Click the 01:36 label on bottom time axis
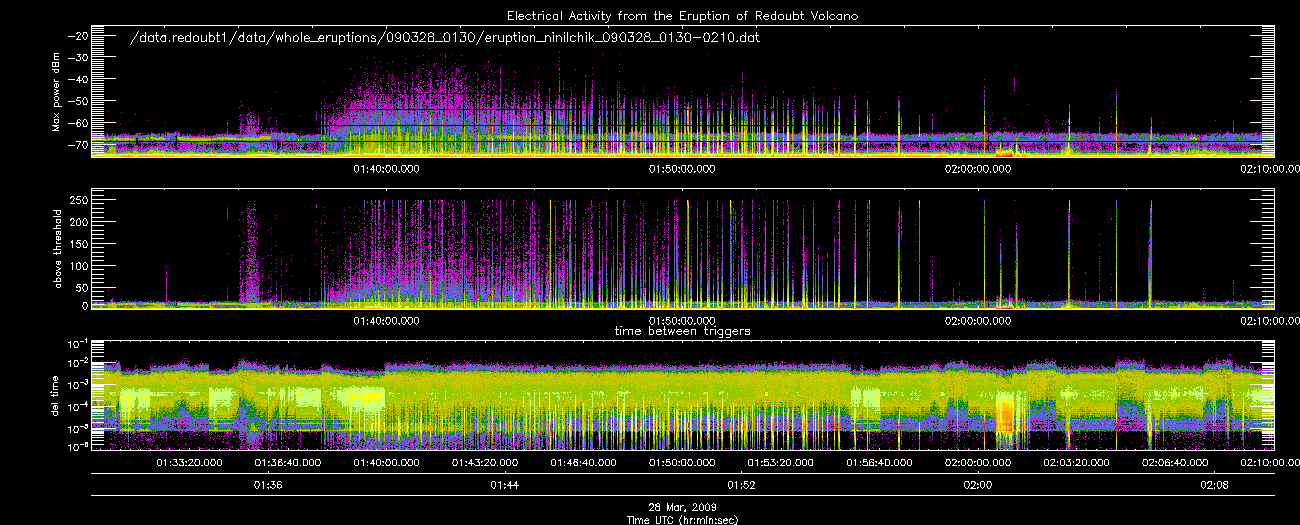This screenshot has height=525, width=1300. click(268, 485)
